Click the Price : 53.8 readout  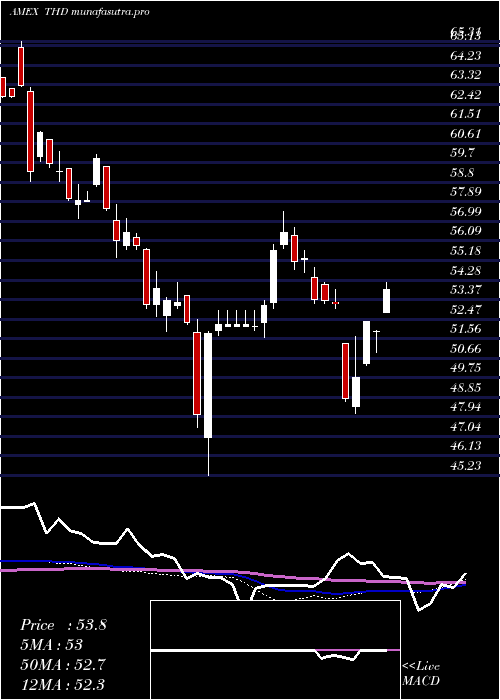pyautogui.click(x=63, y=625)
